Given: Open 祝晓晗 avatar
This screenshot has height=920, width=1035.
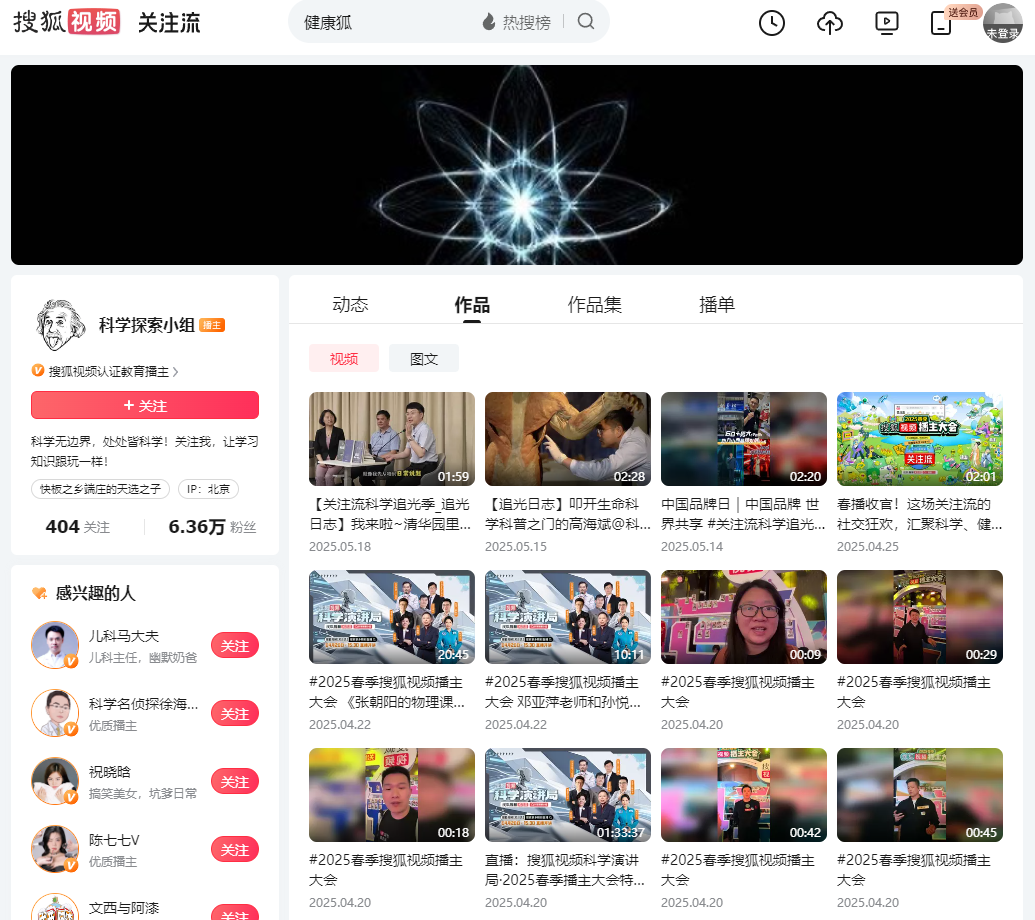Looking at the screenshot, I should [x=55, y=781].
